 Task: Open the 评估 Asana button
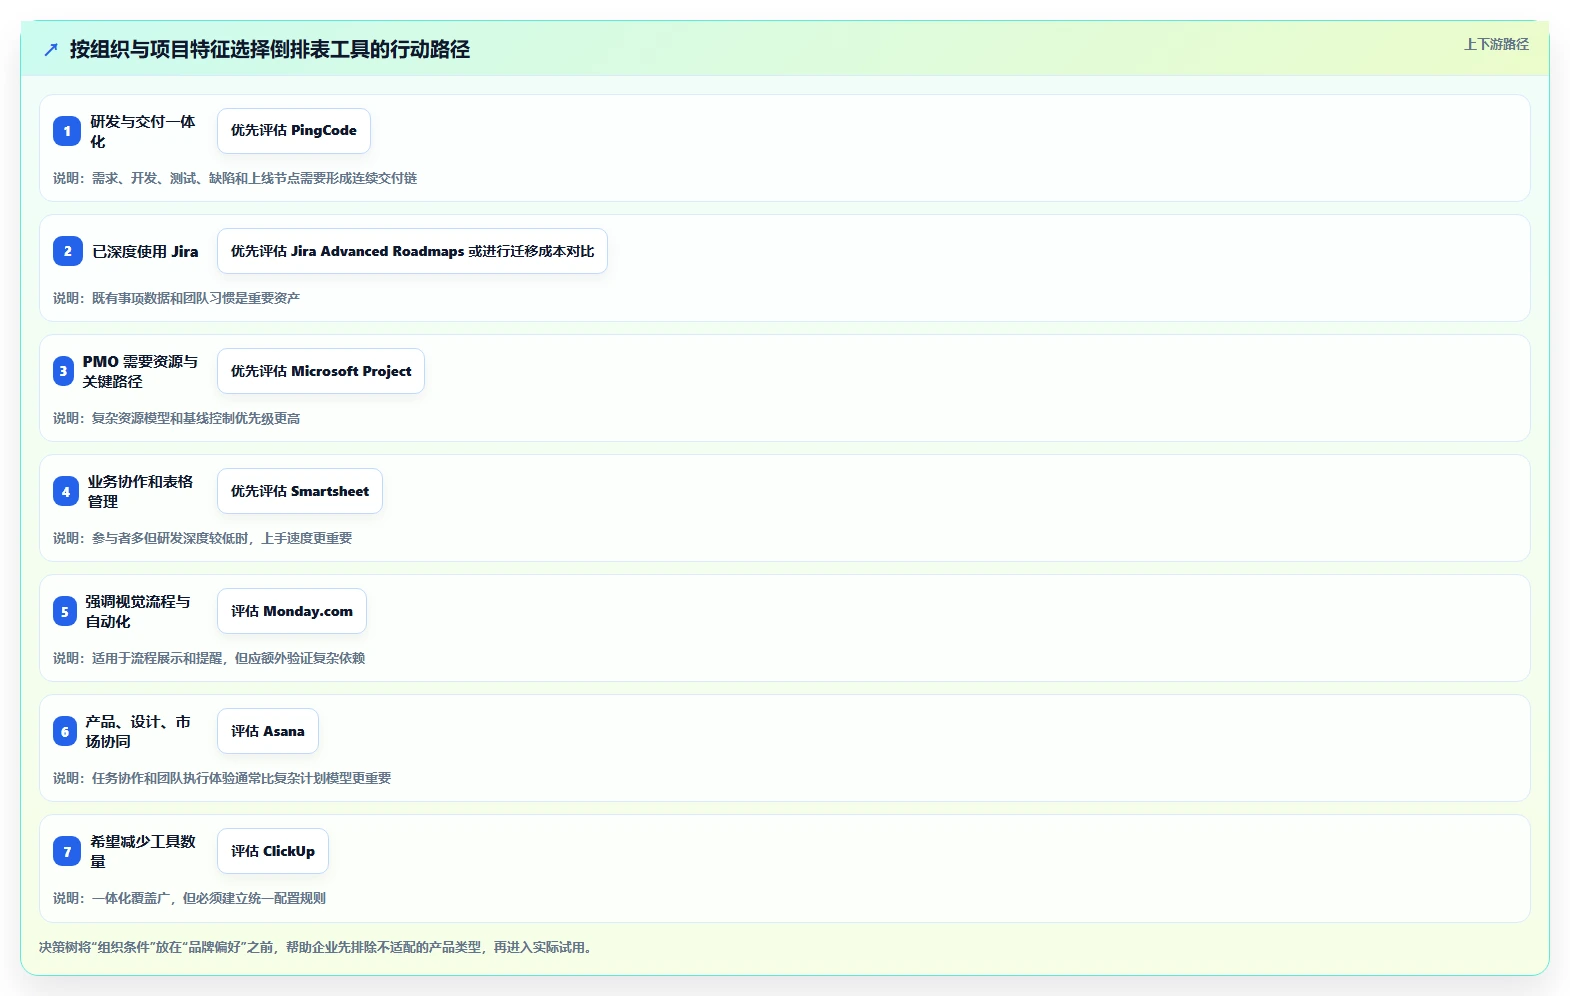268,731
